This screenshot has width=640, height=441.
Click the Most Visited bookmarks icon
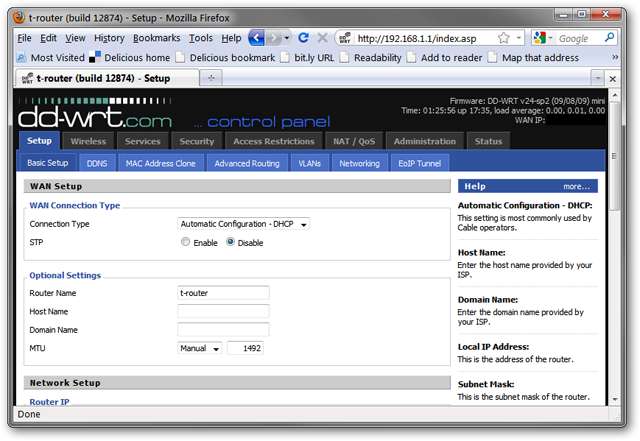point(22,58)
